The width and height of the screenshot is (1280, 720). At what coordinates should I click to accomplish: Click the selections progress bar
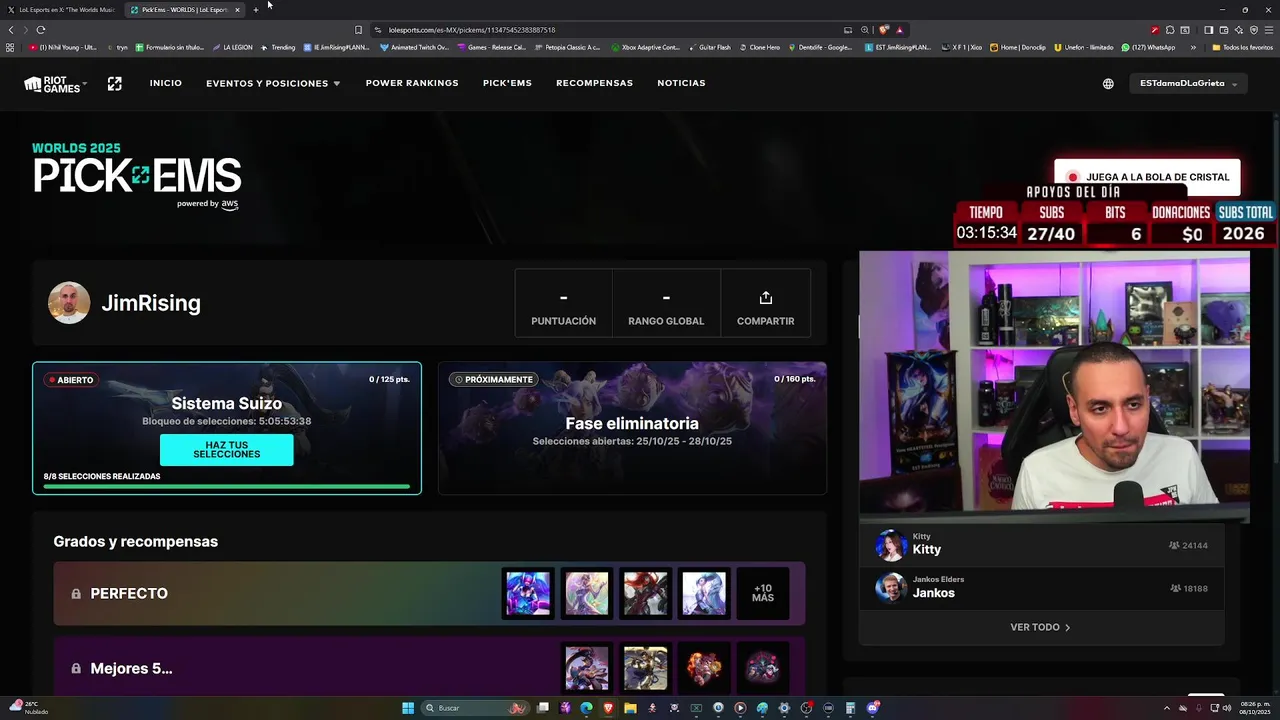tap(227, 487)
